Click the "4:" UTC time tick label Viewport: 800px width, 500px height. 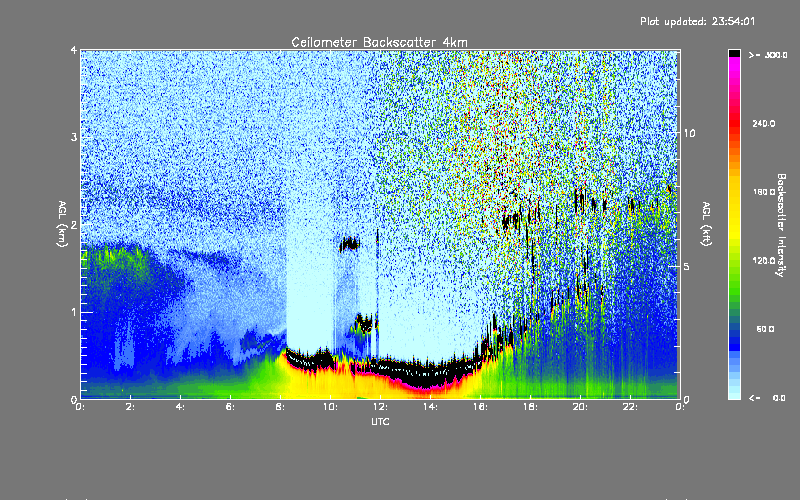(181, 407)
